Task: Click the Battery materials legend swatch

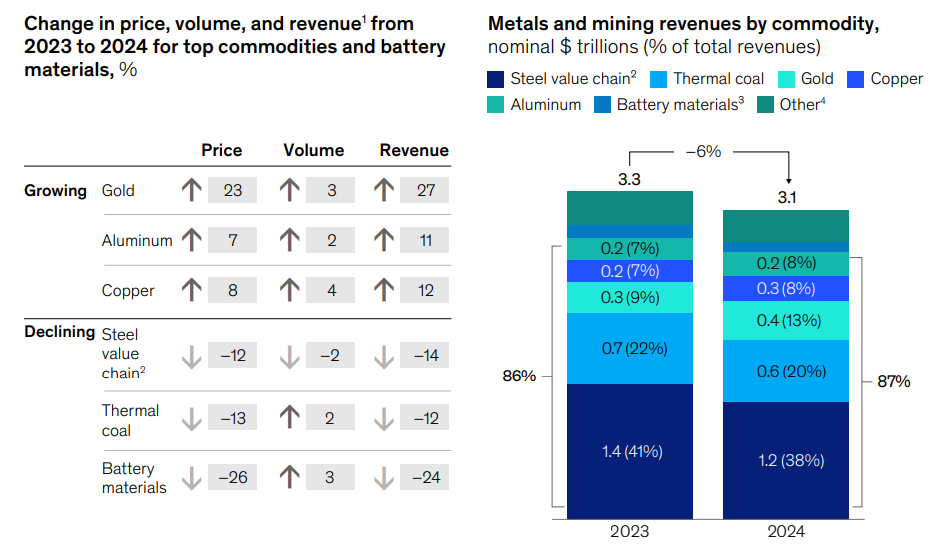Action: pos(602,104)
